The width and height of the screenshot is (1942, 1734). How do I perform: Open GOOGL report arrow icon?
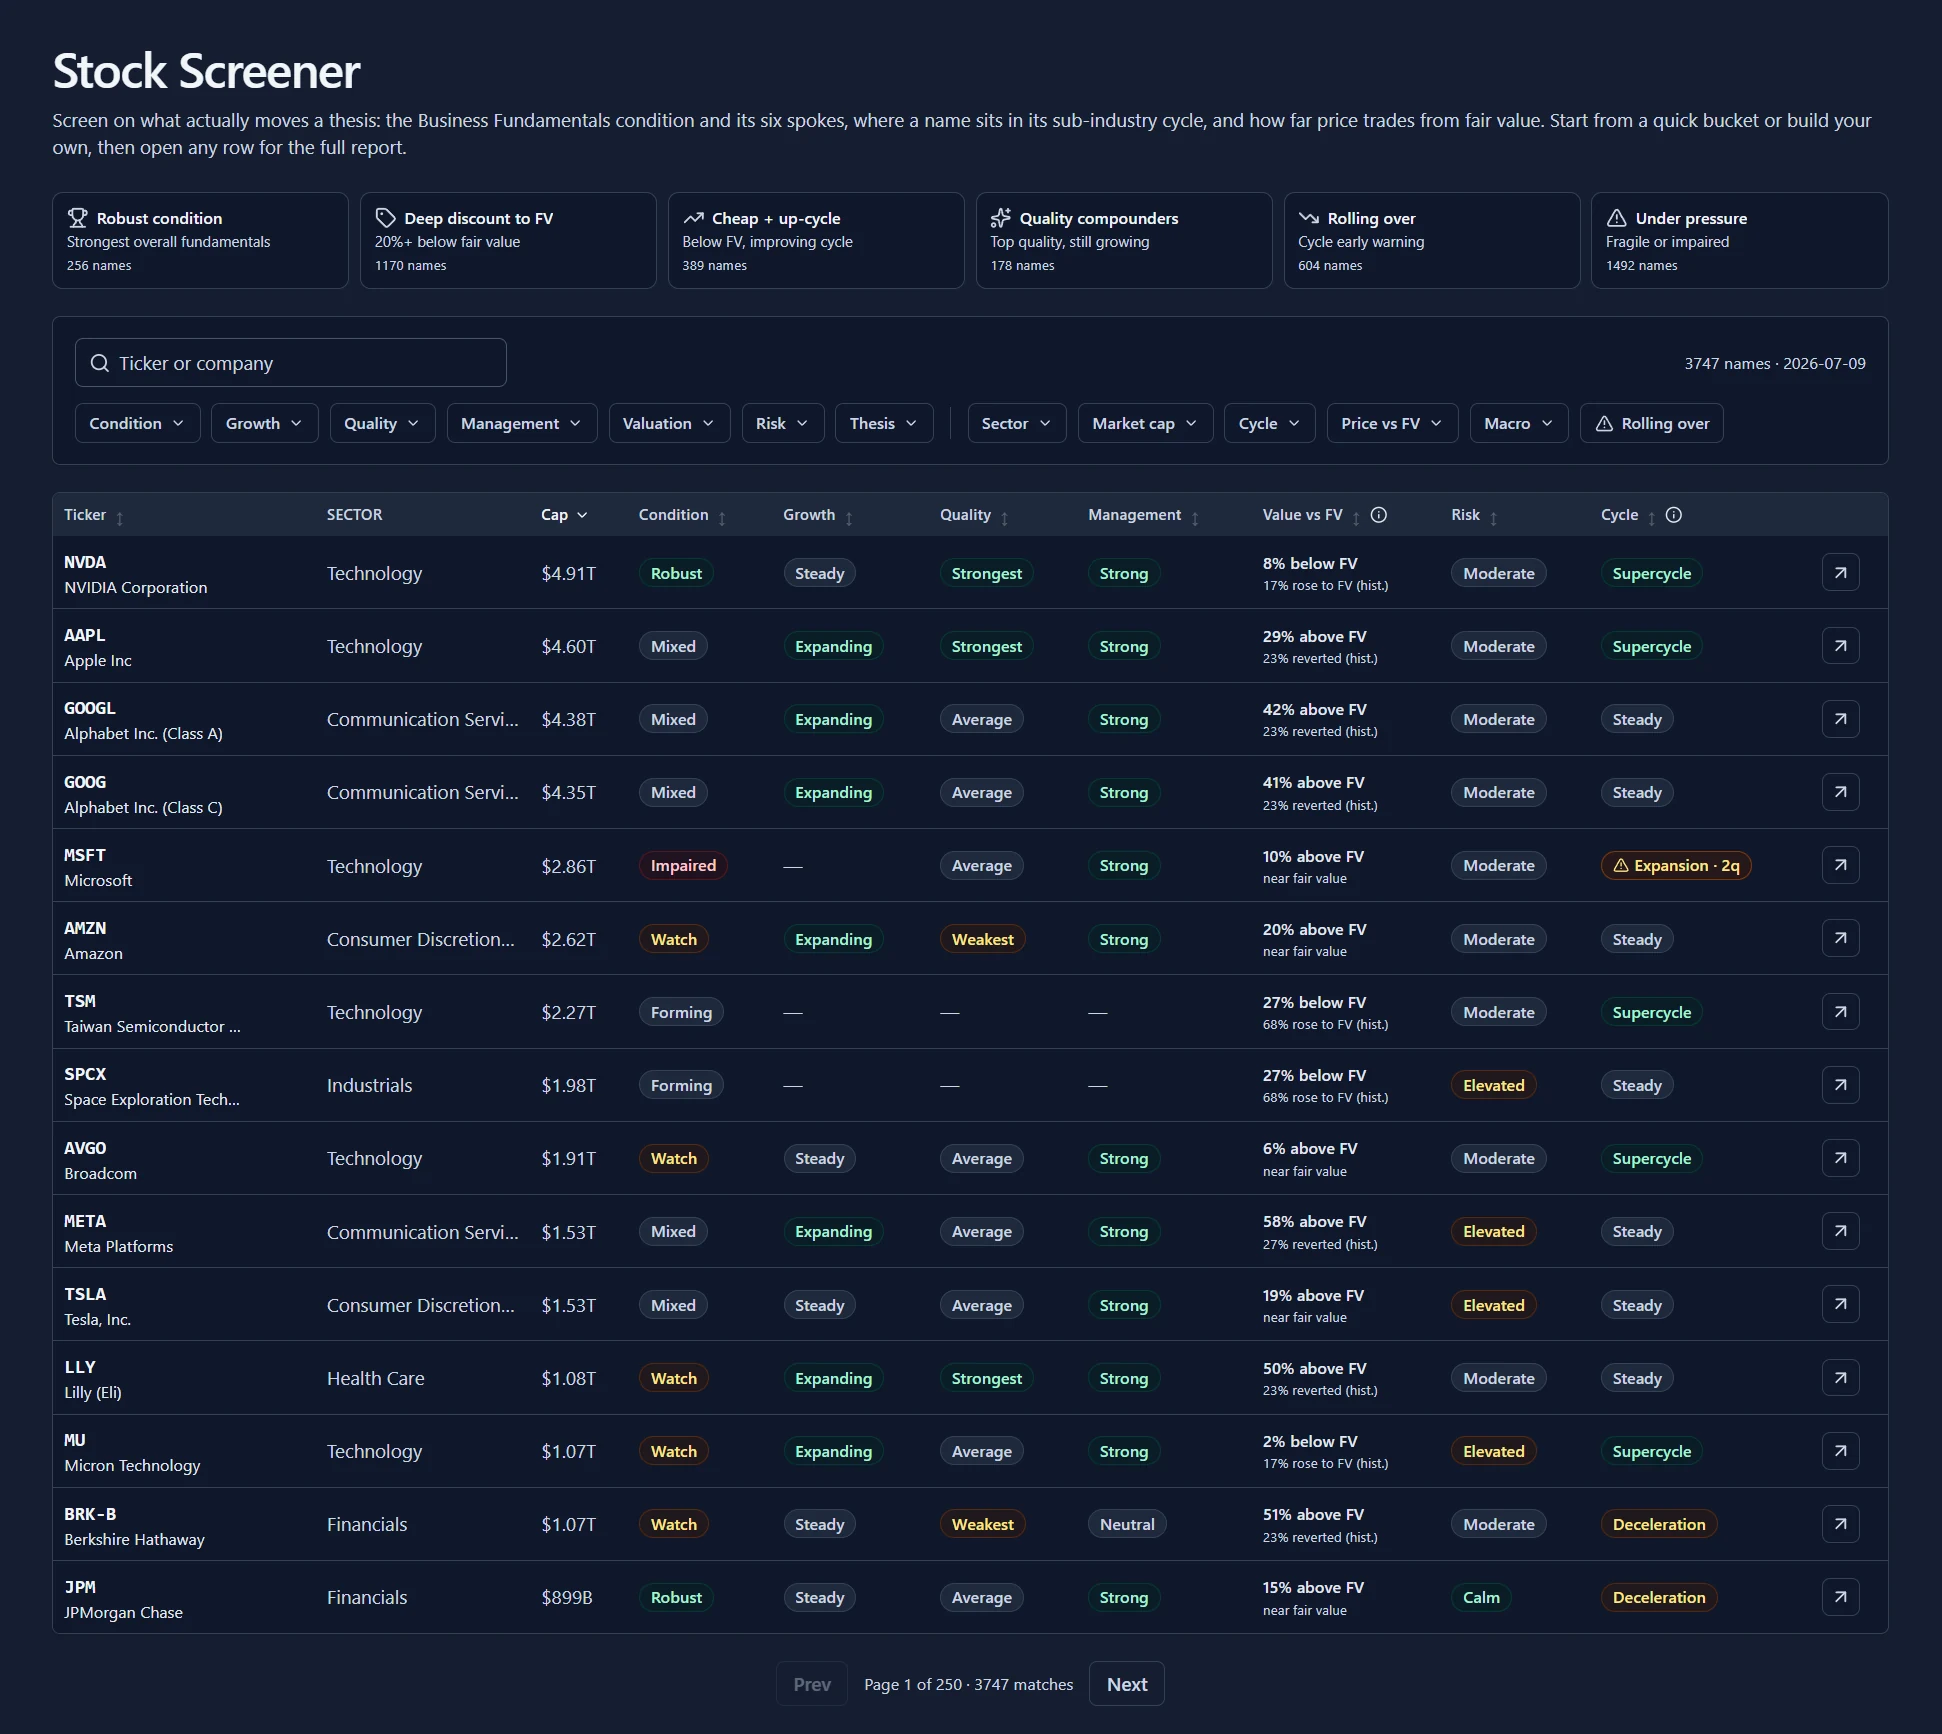click(1840, 719)
